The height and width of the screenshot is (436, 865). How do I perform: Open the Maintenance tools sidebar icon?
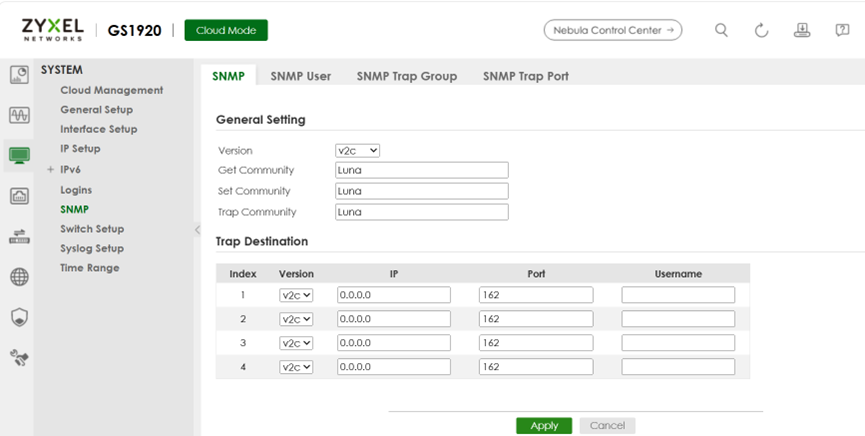tap(19, 358)
